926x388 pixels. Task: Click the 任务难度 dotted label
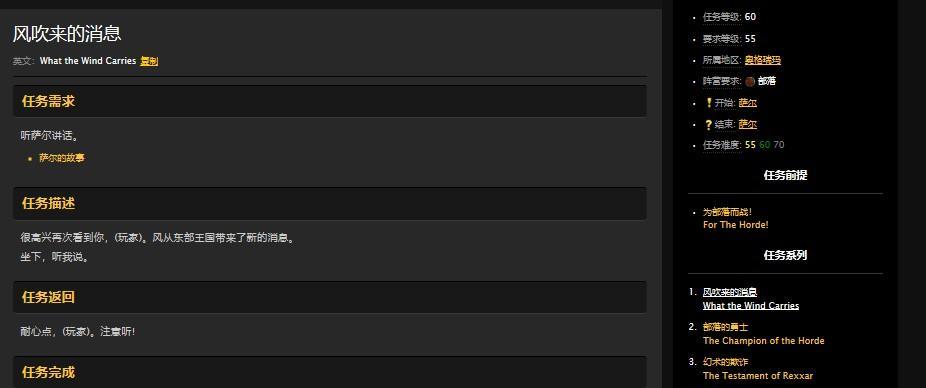point(722,145)
